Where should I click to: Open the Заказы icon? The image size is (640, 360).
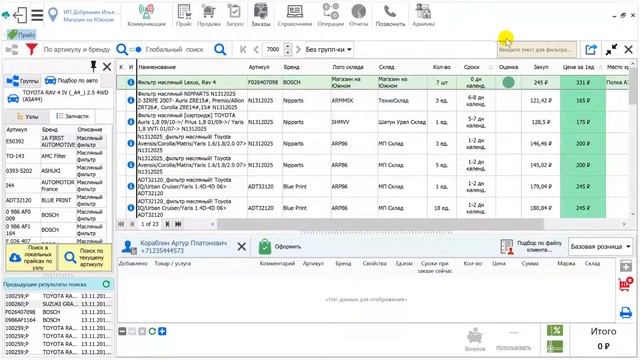coord(260,12)
